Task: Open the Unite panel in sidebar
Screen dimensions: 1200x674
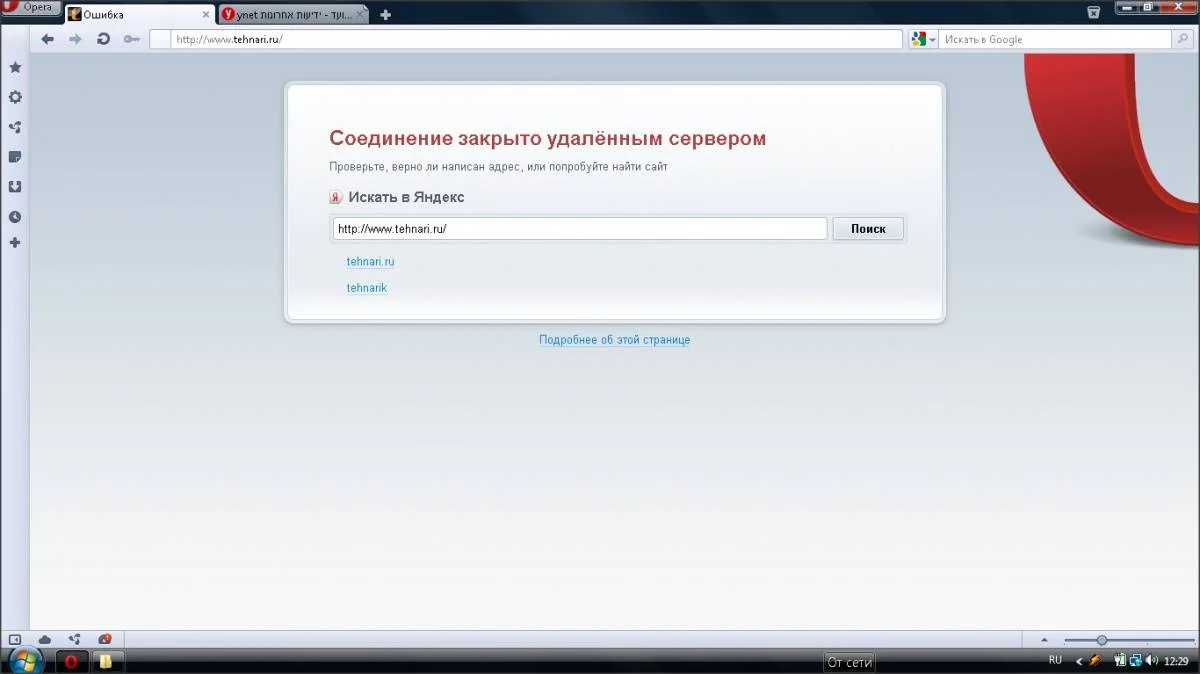Action: (15, 127)
